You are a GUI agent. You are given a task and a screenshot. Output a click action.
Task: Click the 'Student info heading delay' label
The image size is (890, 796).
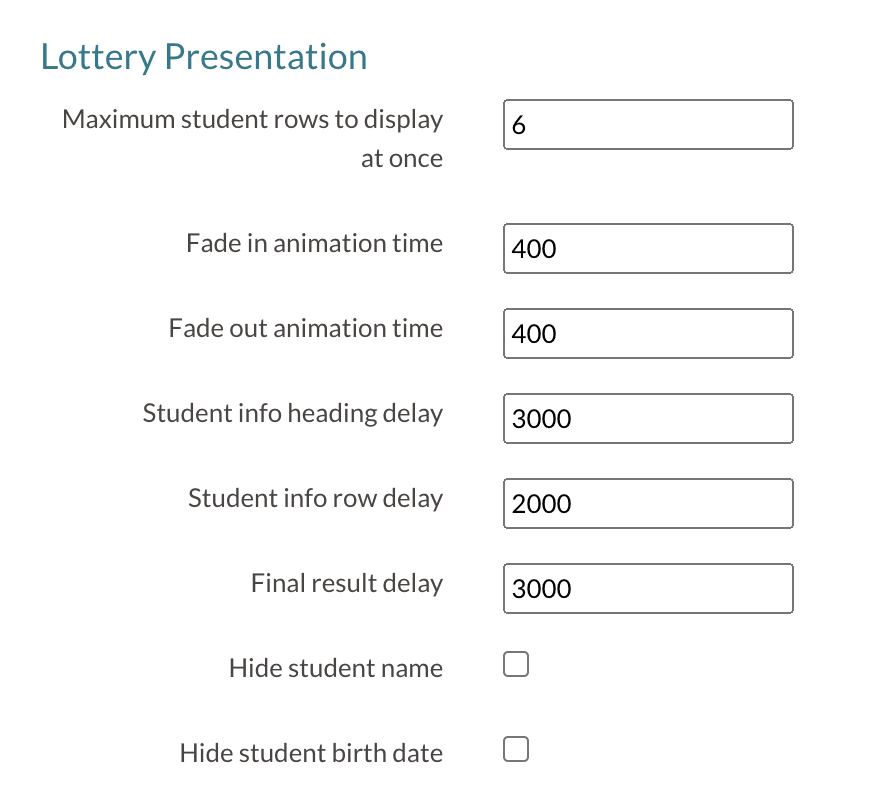292,414
